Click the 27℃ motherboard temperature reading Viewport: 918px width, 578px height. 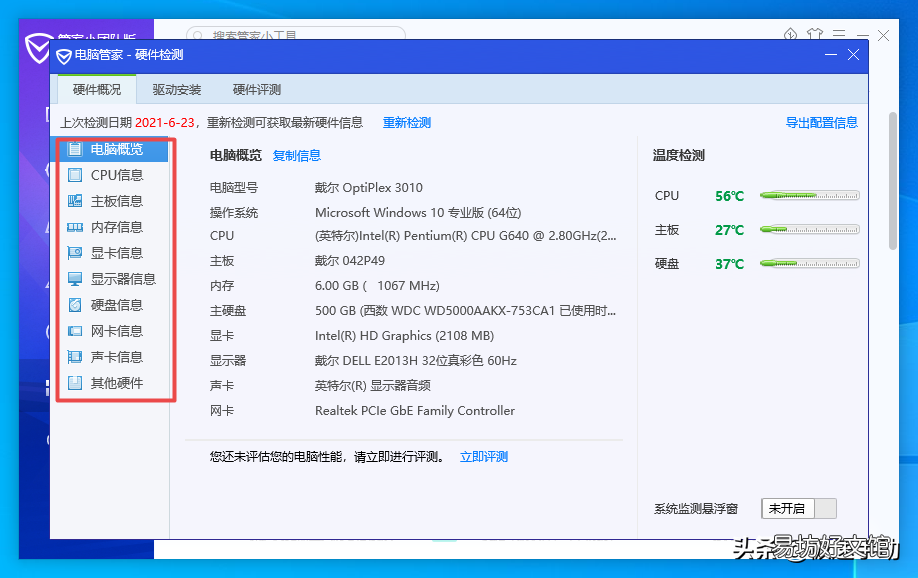tap(729, 230)
